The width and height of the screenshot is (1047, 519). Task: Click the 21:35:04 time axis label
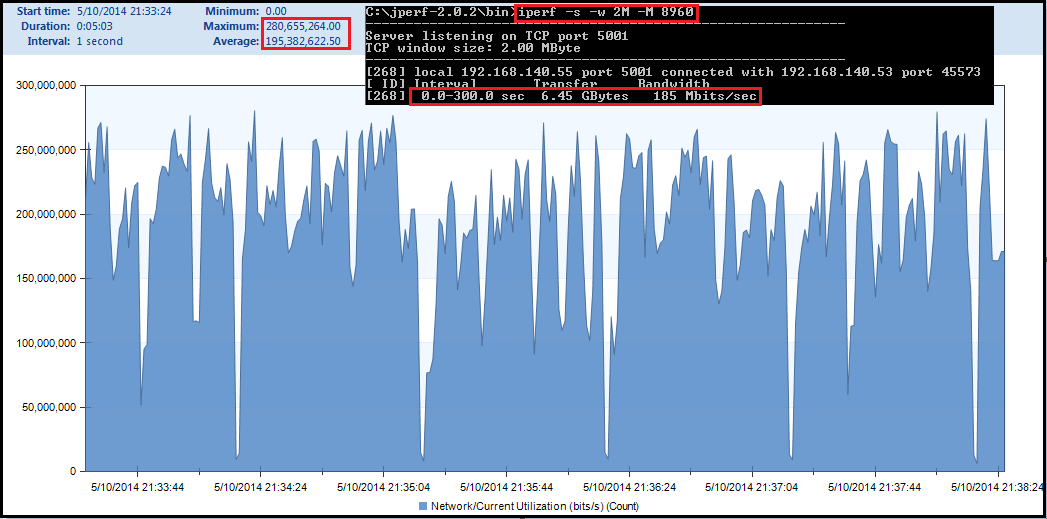tap(383, 487)
